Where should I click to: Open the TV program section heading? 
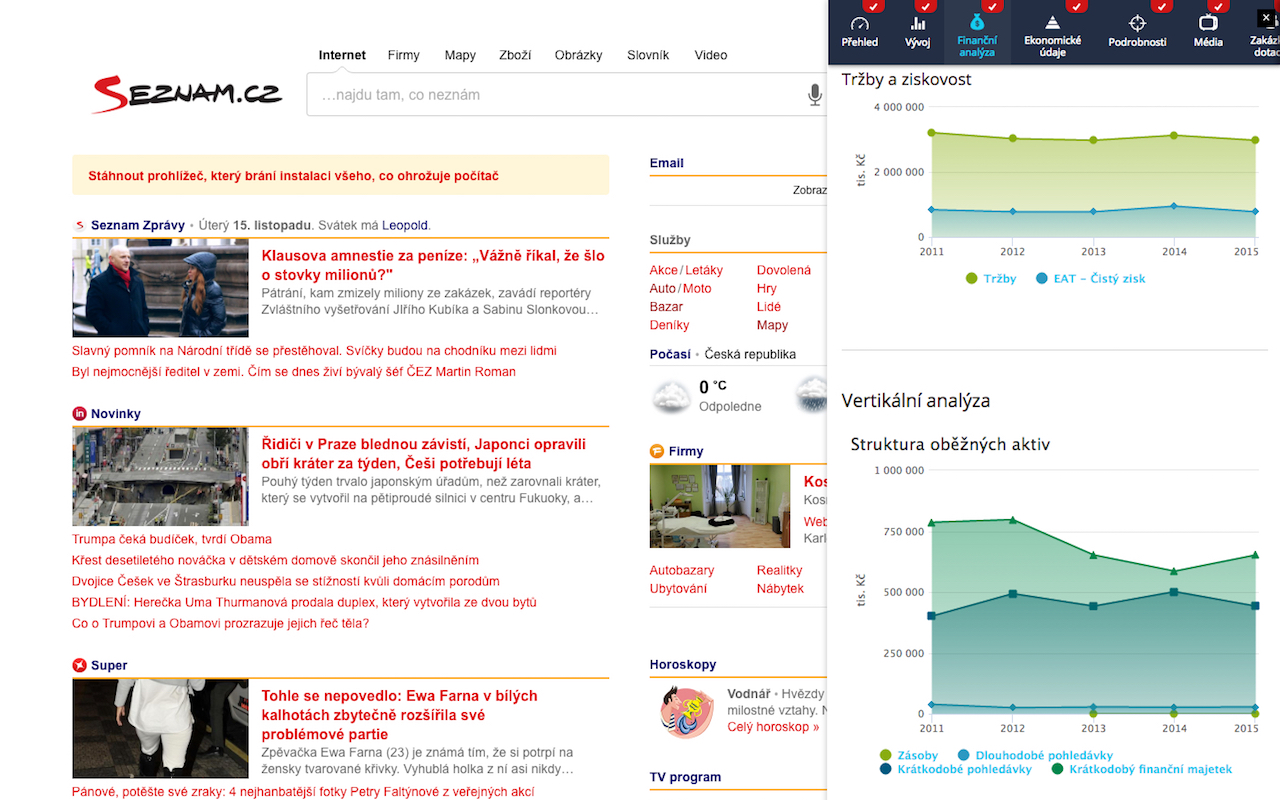click(x=685, y=777)
